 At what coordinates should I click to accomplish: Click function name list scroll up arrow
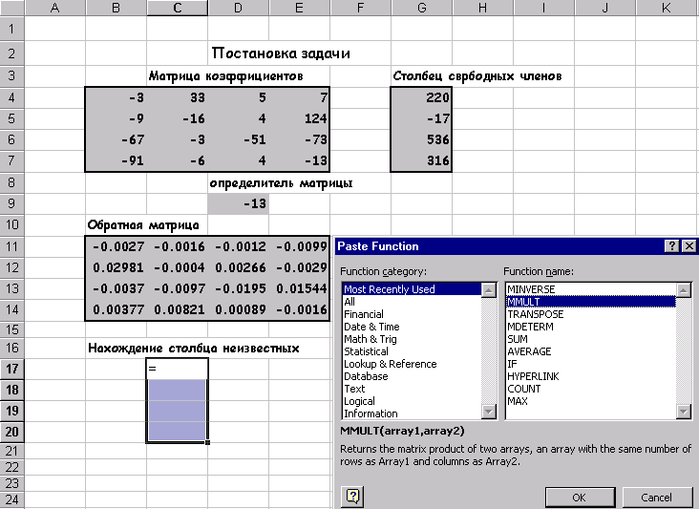pos(684,290)
